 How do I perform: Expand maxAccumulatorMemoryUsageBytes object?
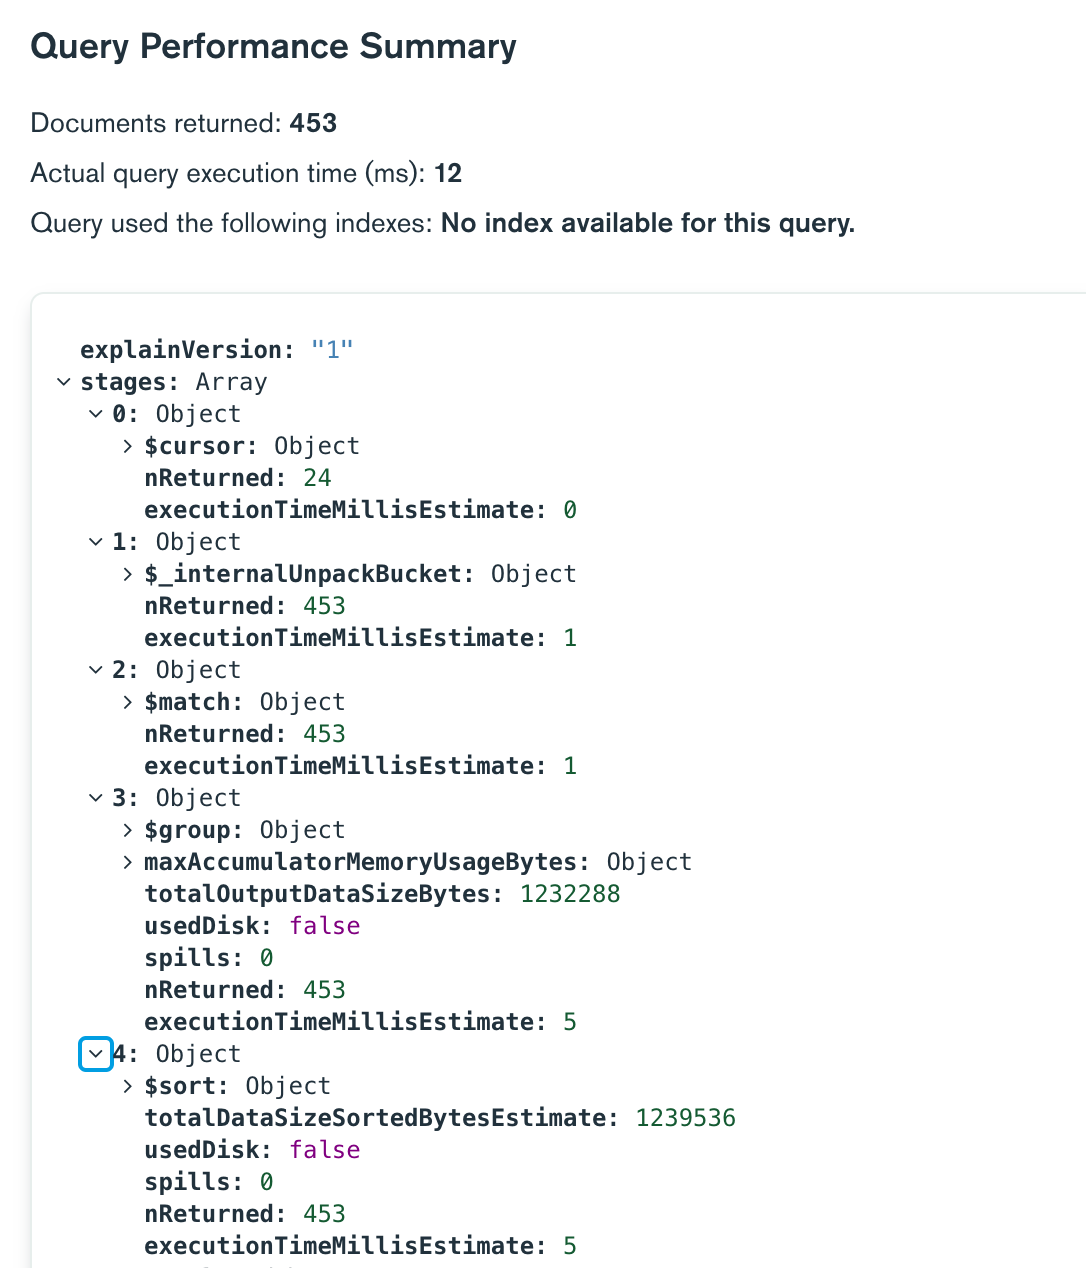(128, 862)
